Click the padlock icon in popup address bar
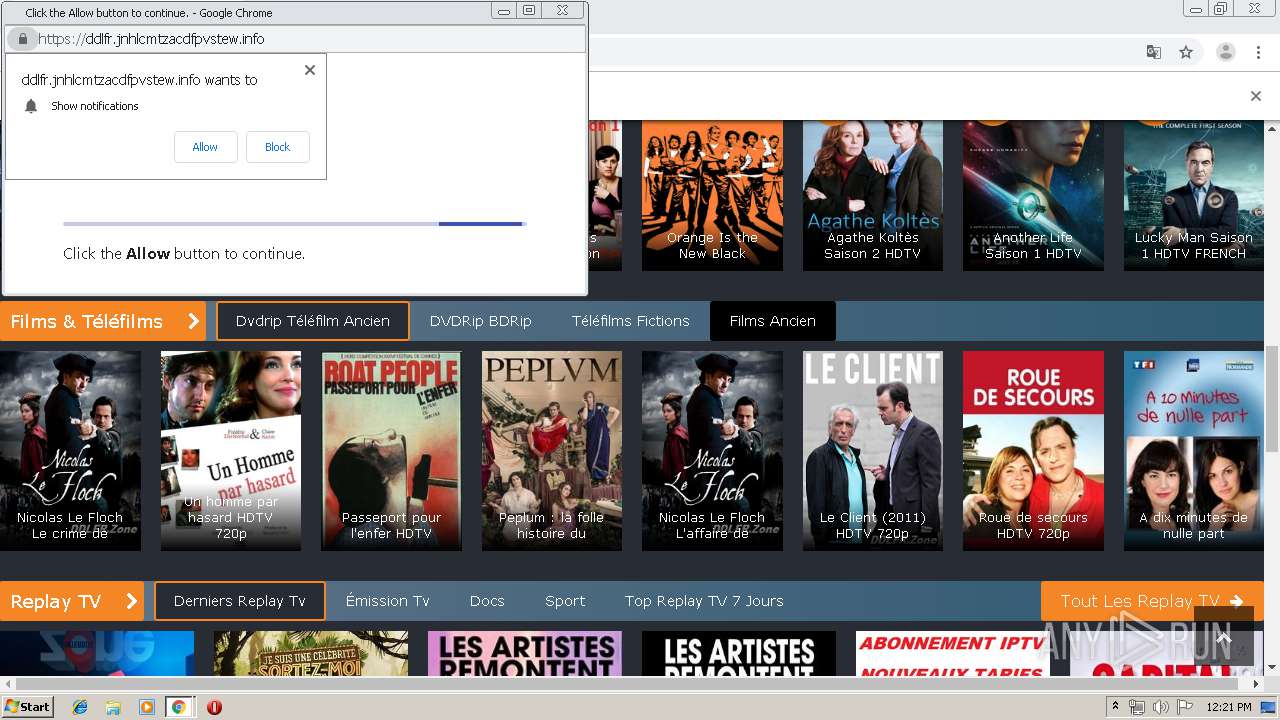 [23, 39]
